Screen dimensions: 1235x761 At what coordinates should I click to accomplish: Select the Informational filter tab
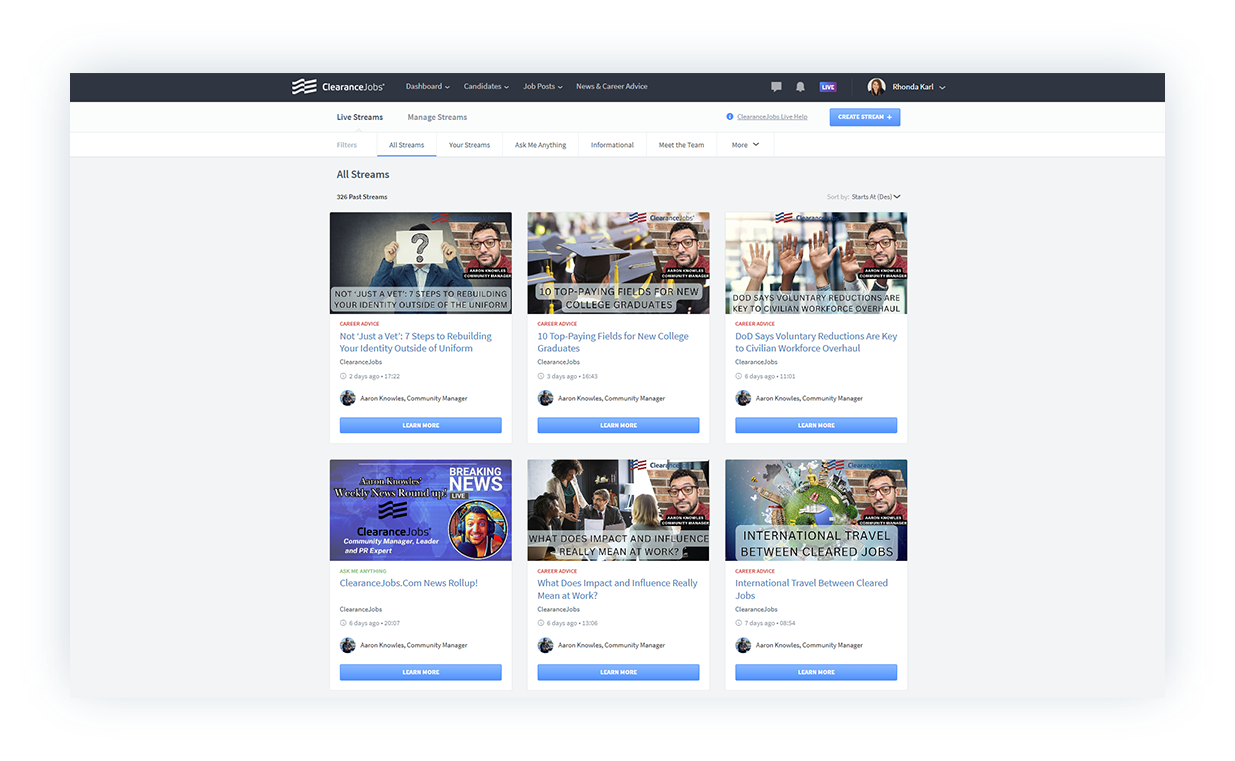612,145
